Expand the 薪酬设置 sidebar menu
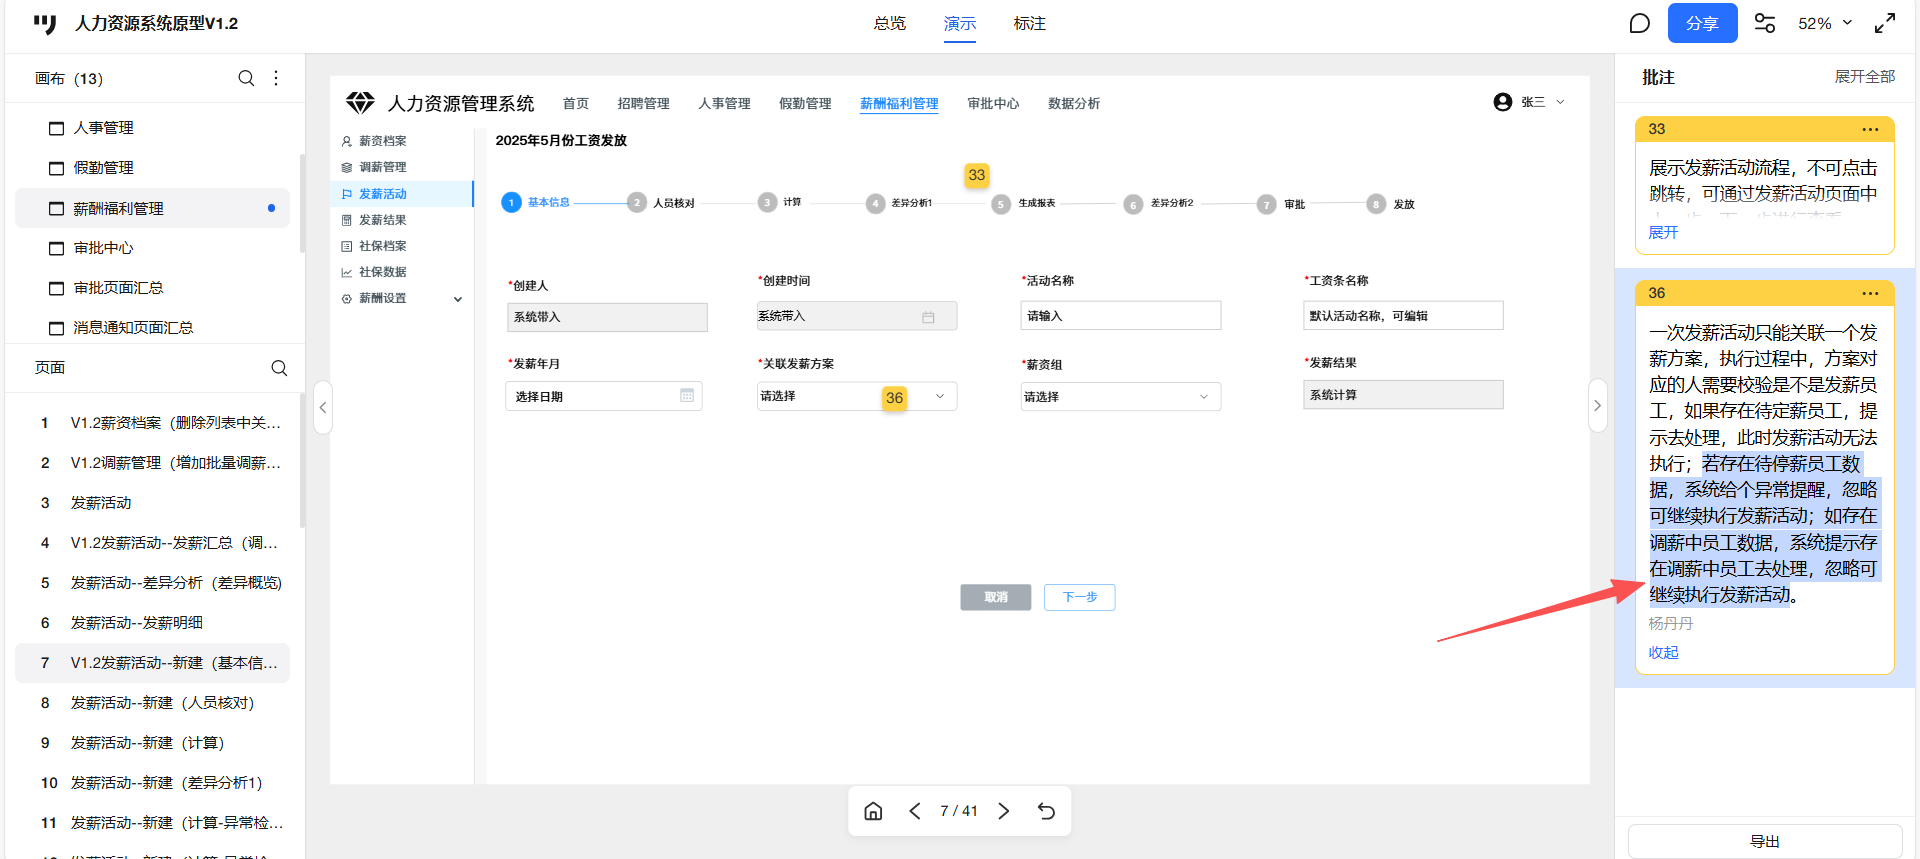 coord(458,299)
